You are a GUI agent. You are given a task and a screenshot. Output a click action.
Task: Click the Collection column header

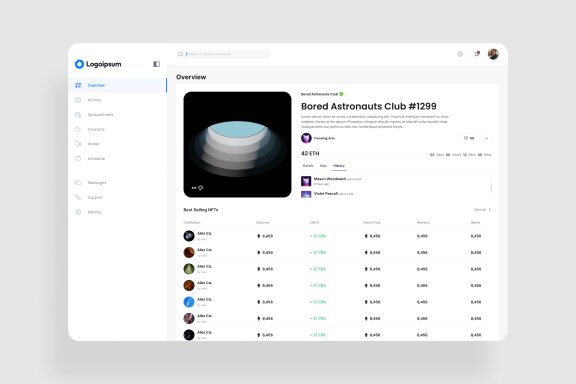192,223
